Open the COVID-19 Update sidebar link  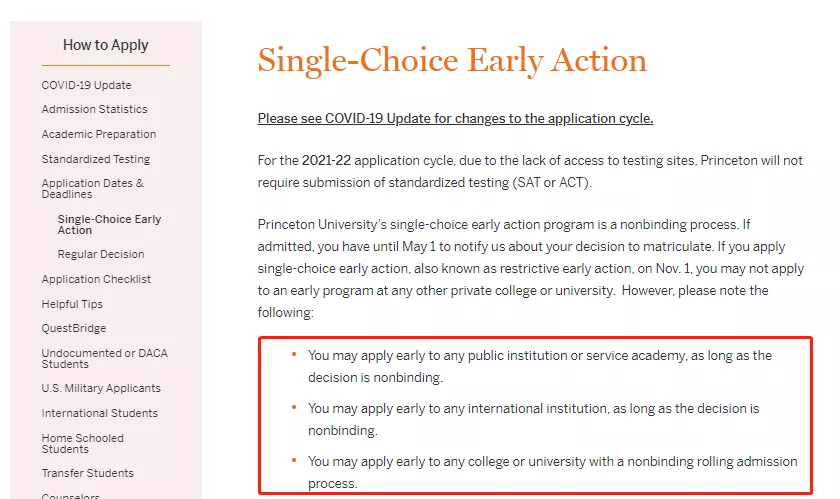[86, 85]
